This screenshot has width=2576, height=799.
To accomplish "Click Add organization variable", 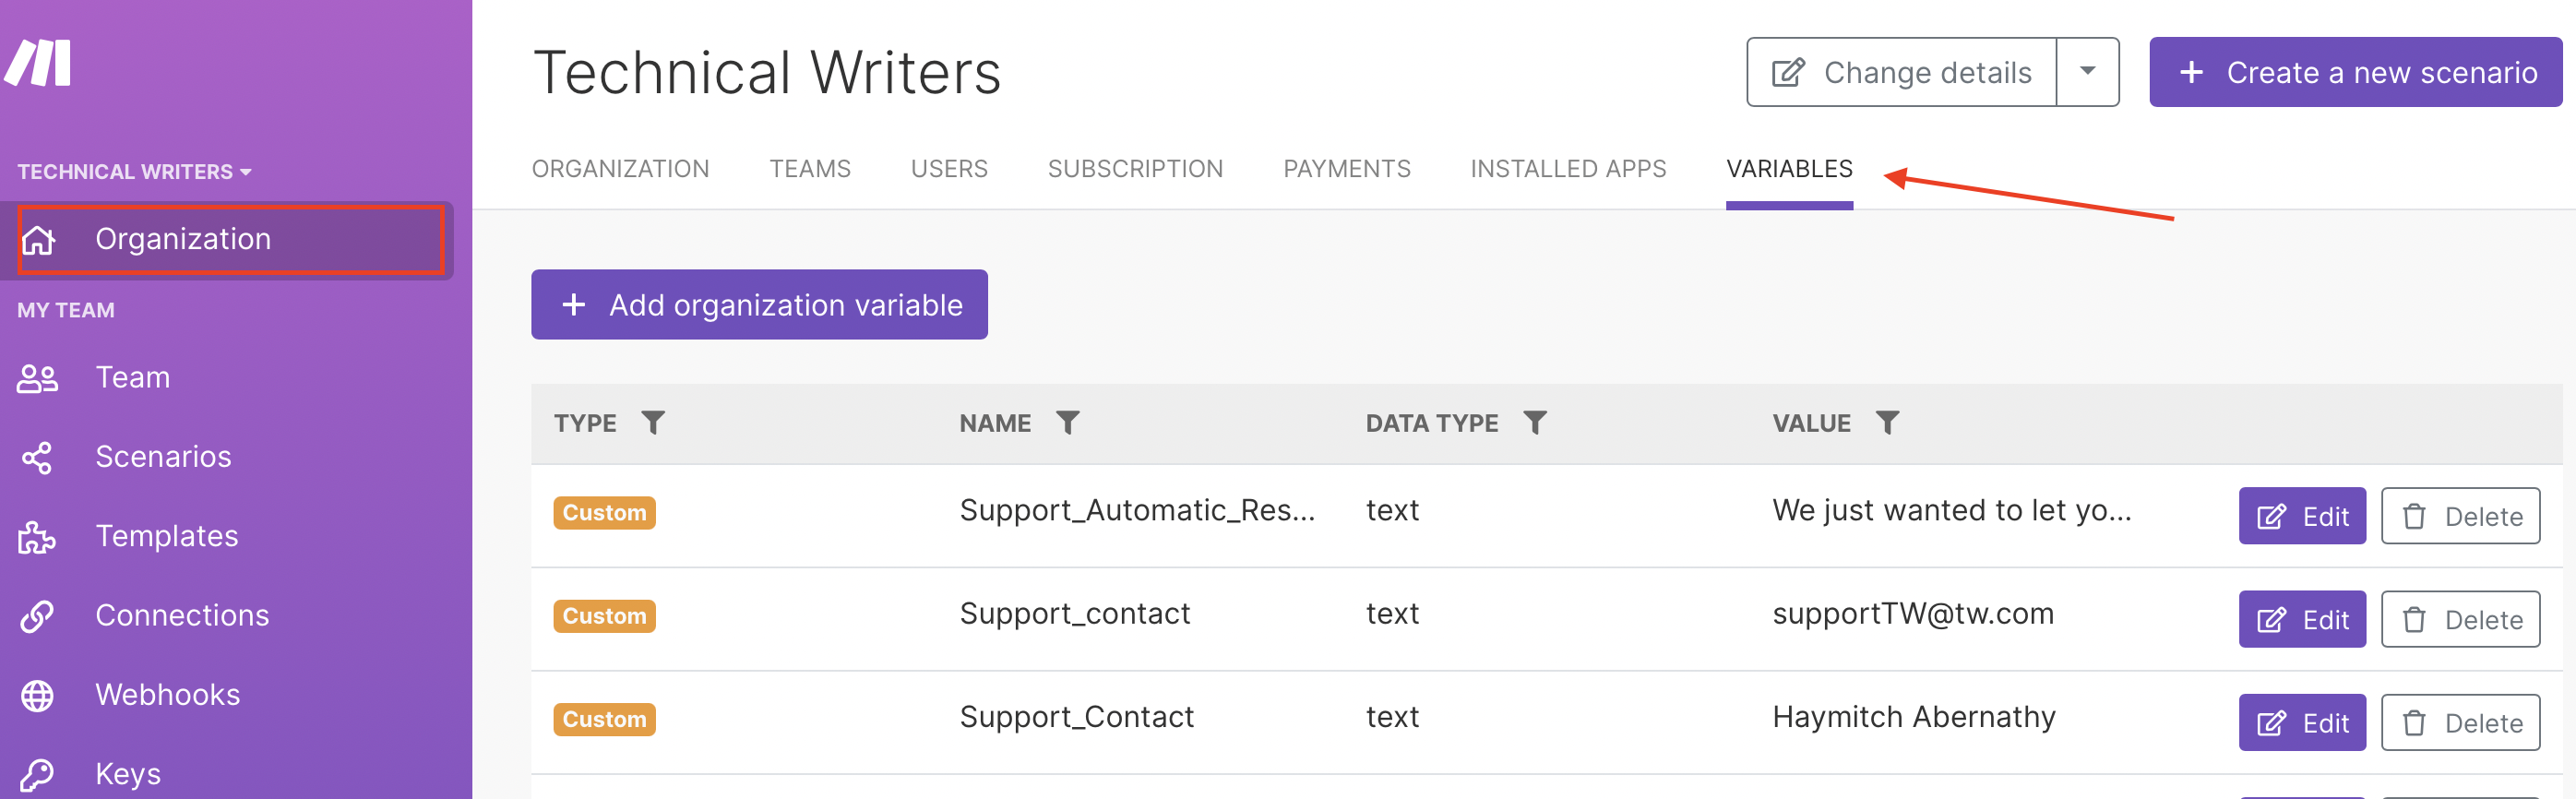I will pos(759,305).
